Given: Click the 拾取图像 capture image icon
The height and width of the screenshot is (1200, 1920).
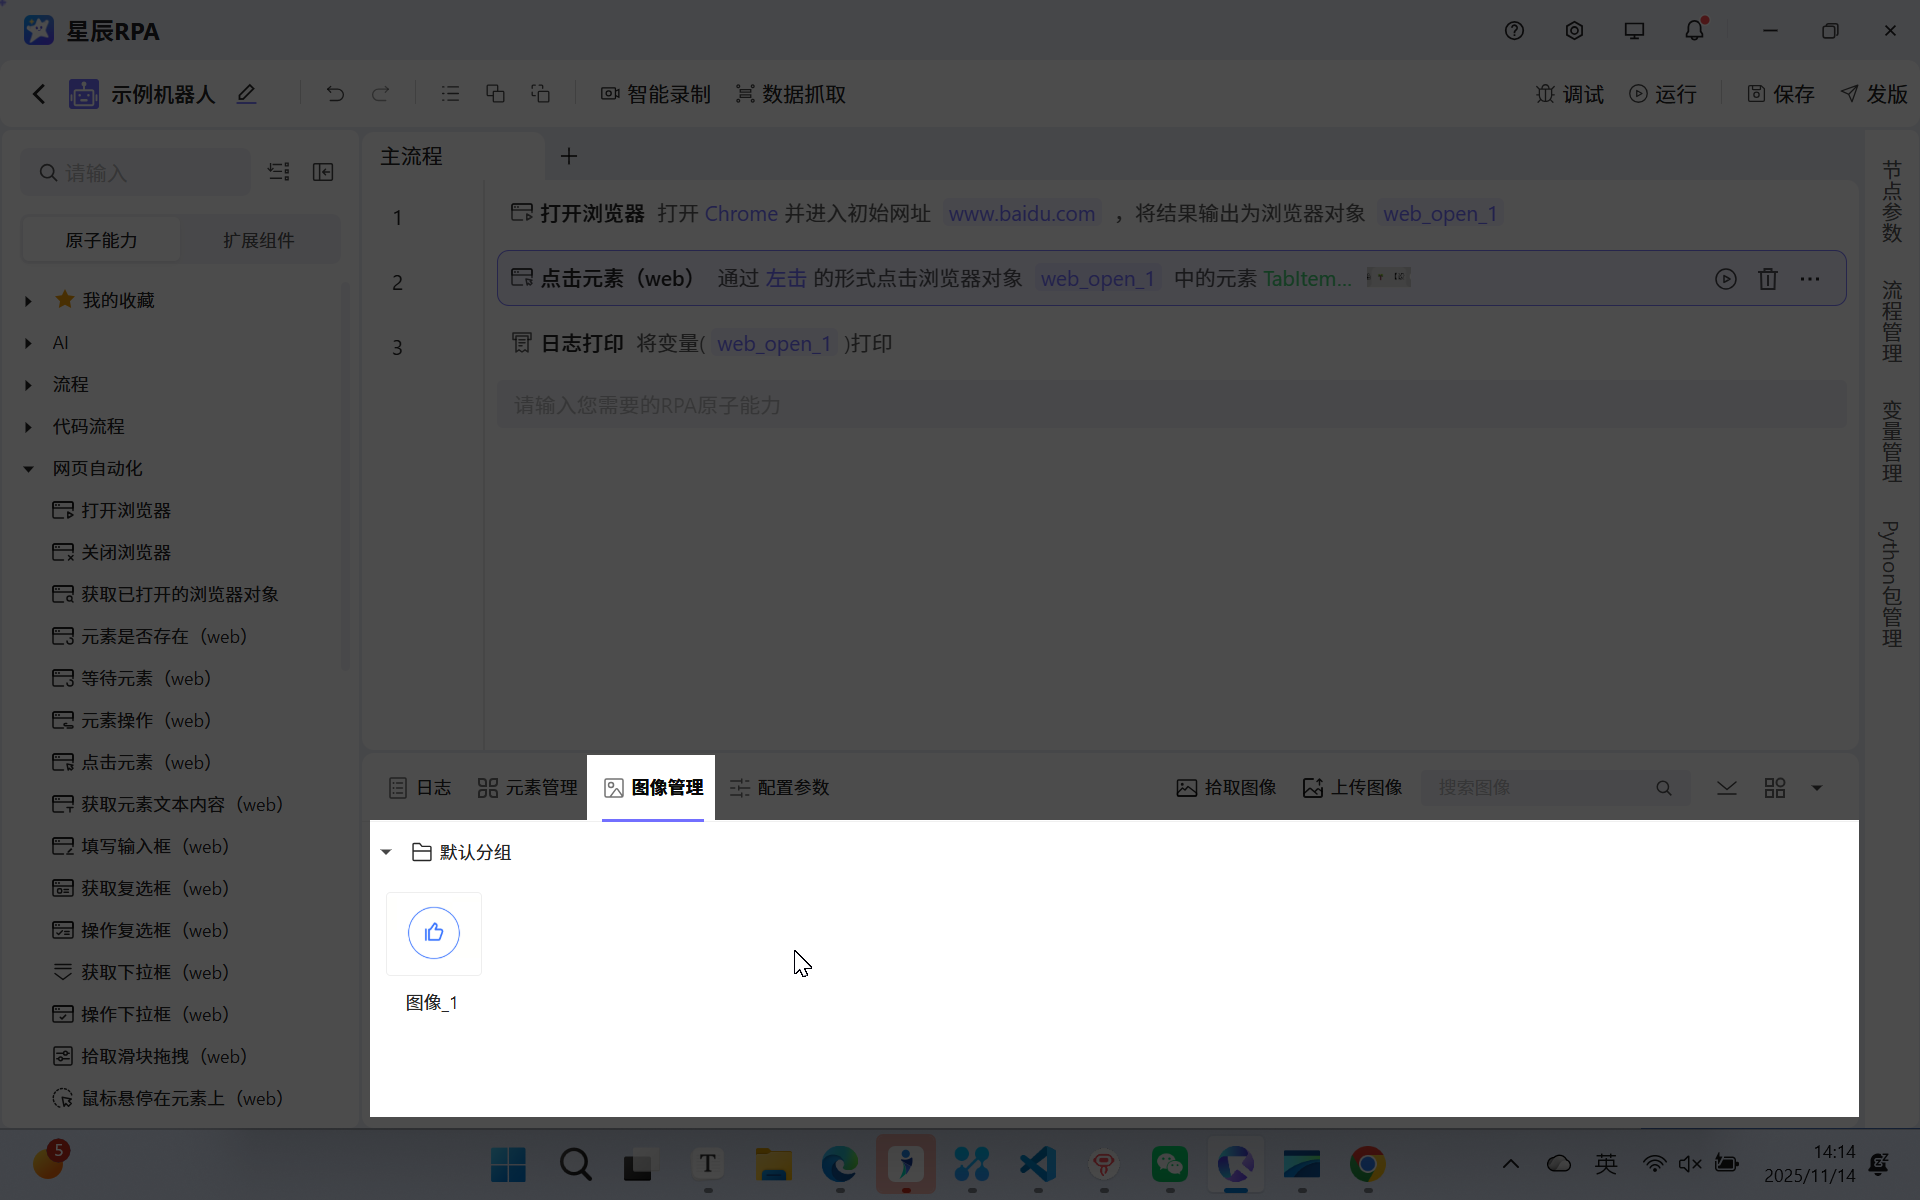Looking at the screenshot, I should [x=1185, y=787].
